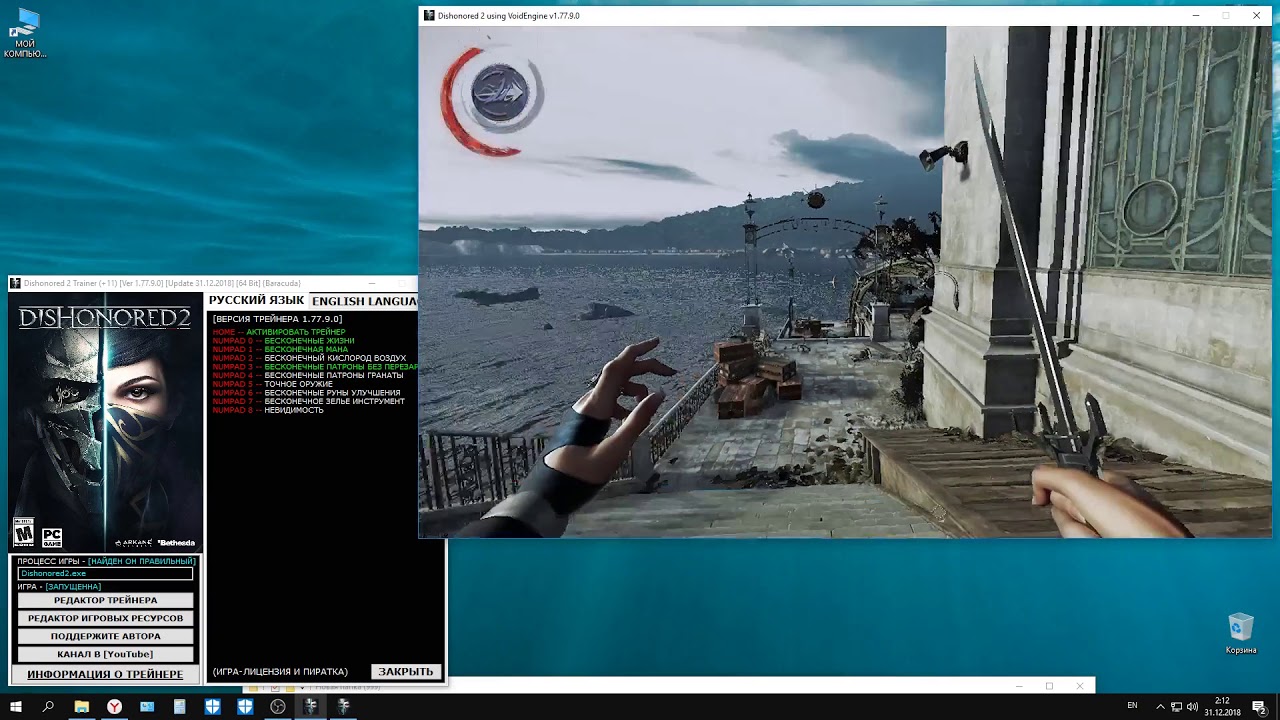Click ИНФОРМАЦИЯ О ТРЕЙНЕРЕ button
This screenshot has width=1280, height=720.
[x=105, y=674]
